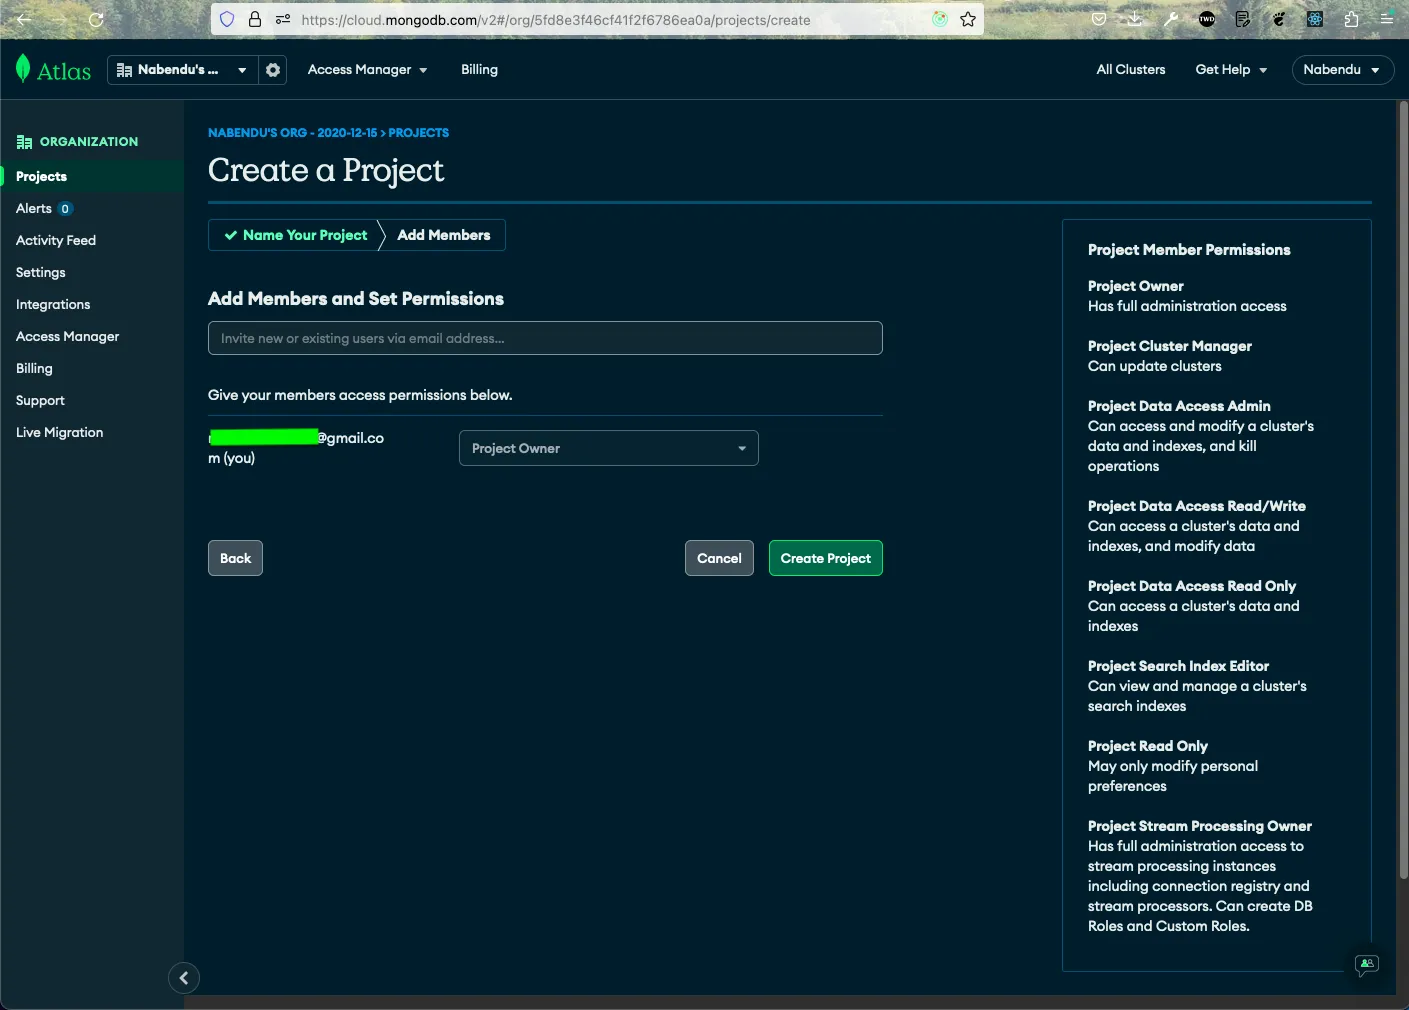This screenshot has width=1409, height=1010.
Task: Open Activity Feed in the sidebar
Action: 56,241
